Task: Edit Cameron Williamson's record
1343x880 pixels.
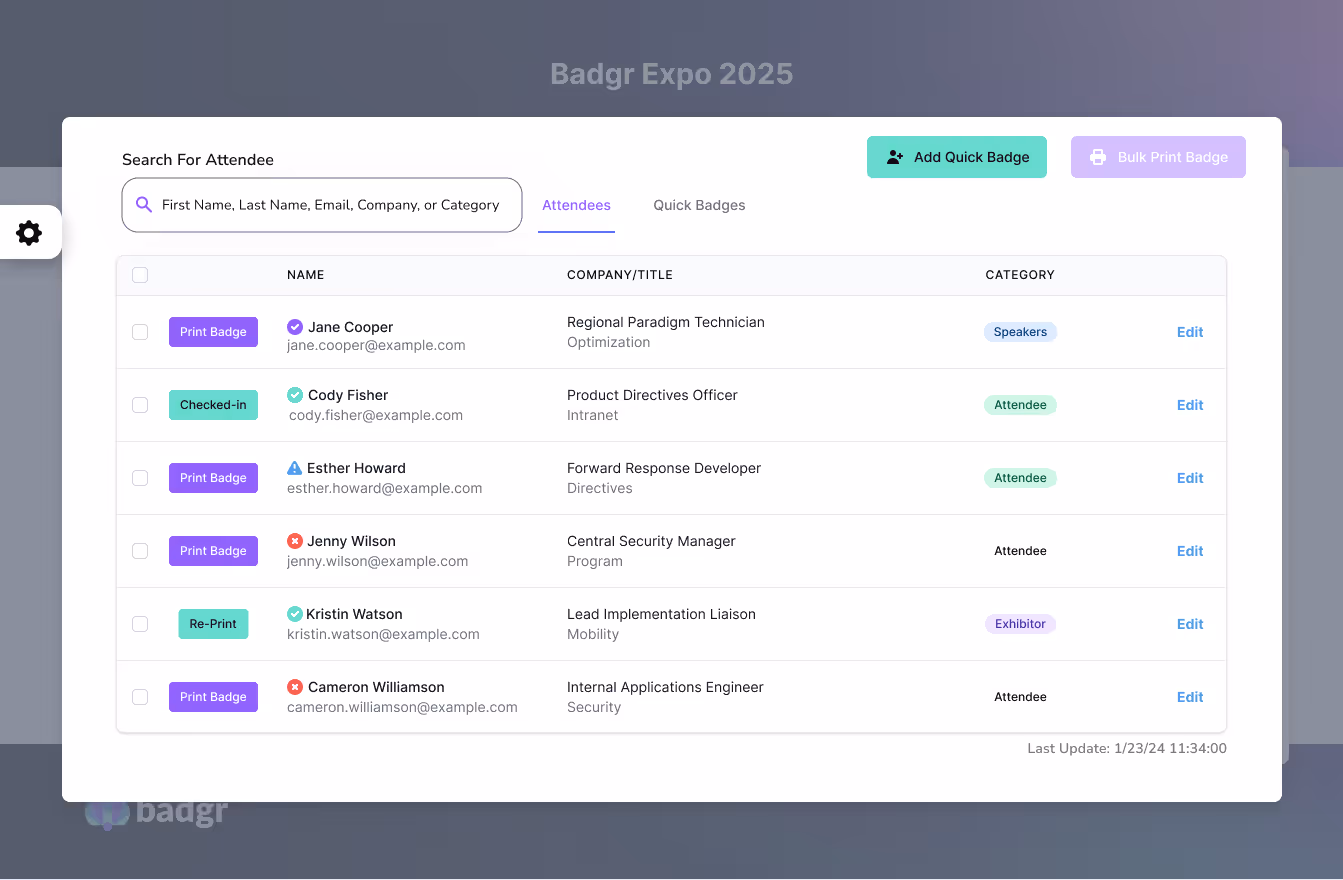Action: point(1190,697)
